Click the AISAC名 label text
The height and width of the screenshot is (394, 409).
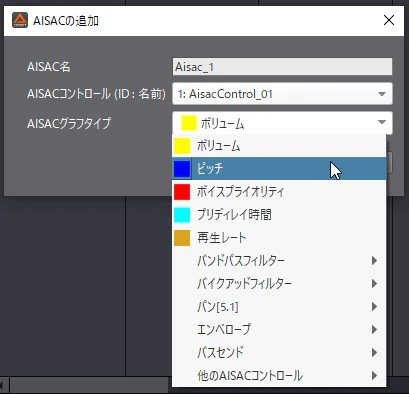click(x=49, y=67)
